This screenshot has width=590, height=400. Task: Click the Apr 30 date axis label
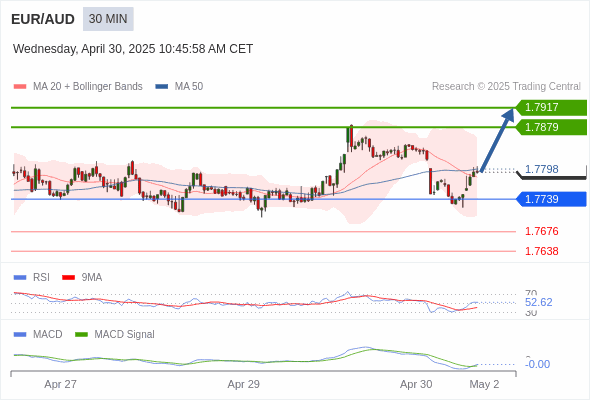tap(416, 384)
